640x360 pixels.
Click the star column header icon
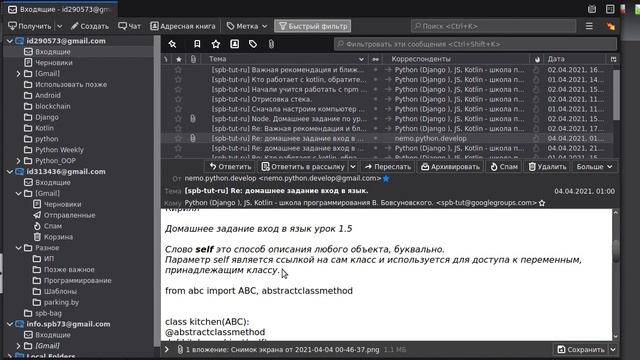178,59
